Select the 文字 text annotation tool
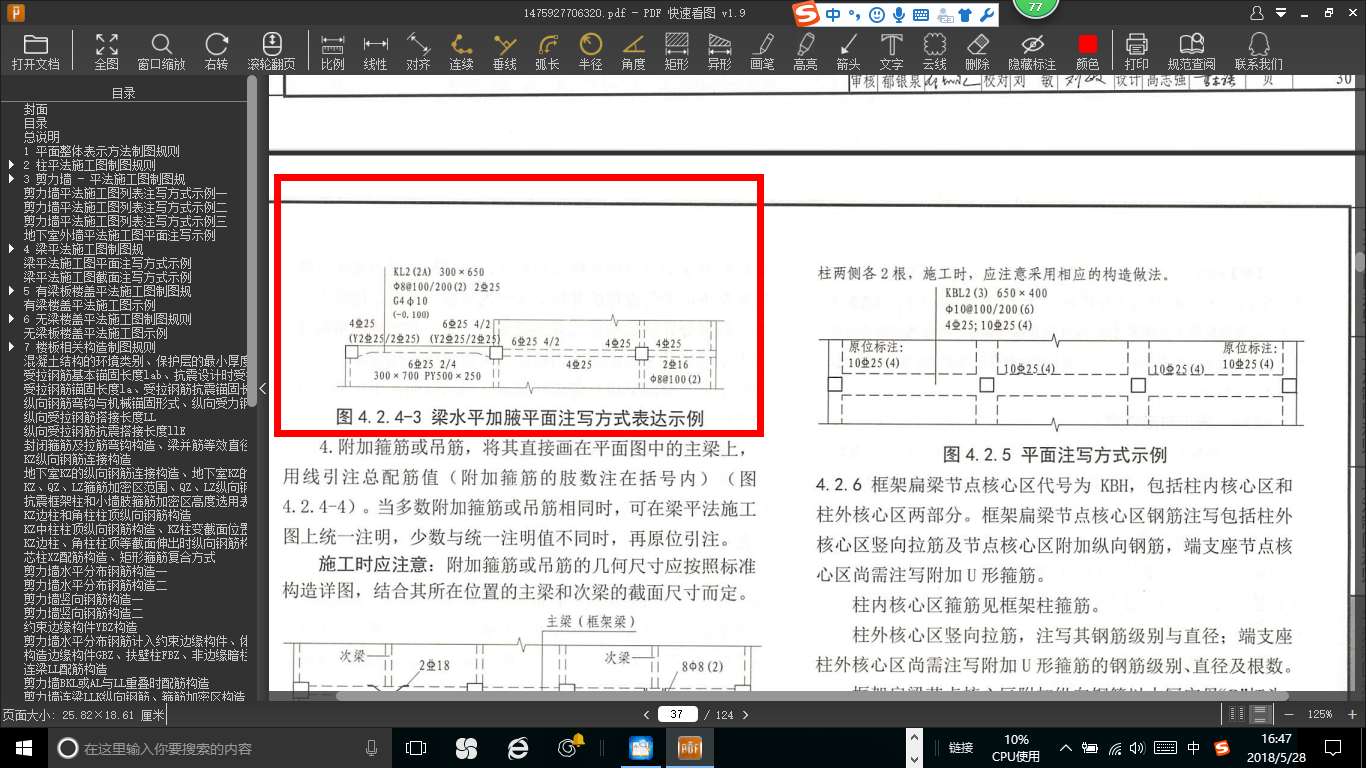The width and height of the screenshot is (1366, 768). click(x=891, y=51)
